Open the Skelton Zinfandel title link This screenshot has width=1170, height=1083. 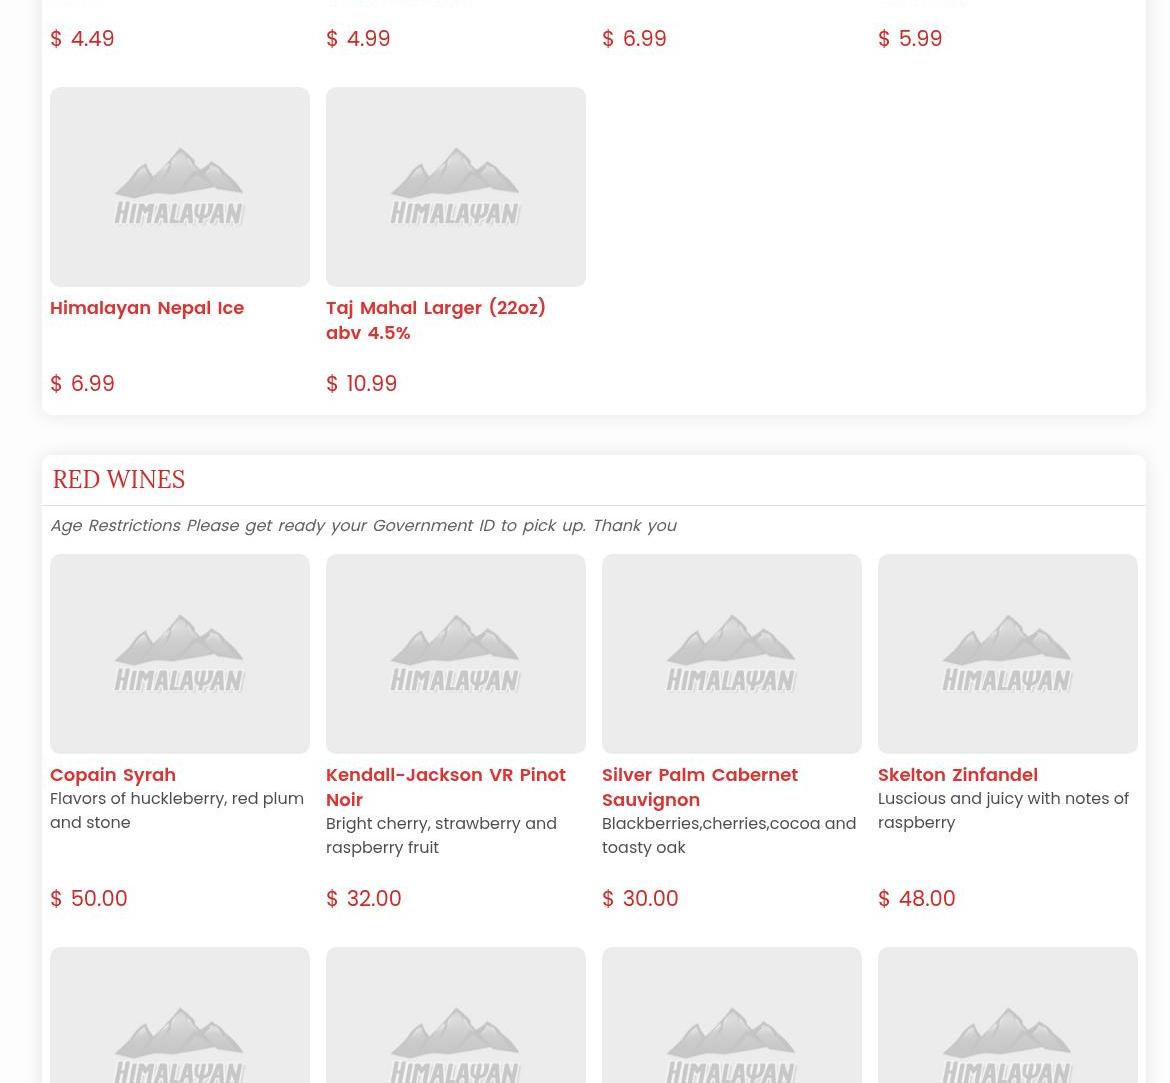[957, 775]
